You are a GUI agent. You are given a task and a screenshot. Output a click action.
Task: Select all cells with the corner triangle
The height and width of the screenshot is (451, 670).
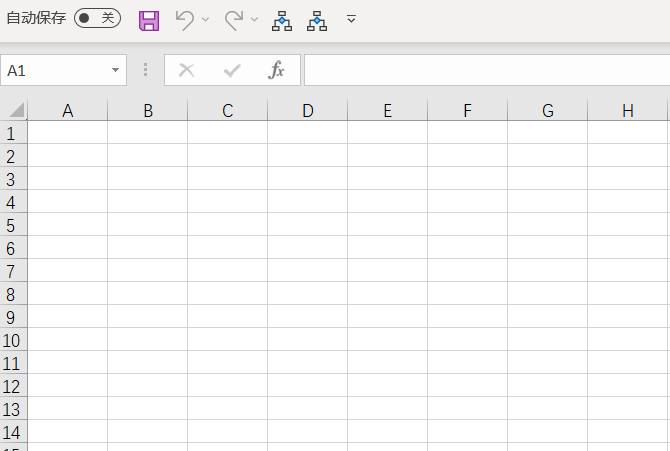(16, 110)
